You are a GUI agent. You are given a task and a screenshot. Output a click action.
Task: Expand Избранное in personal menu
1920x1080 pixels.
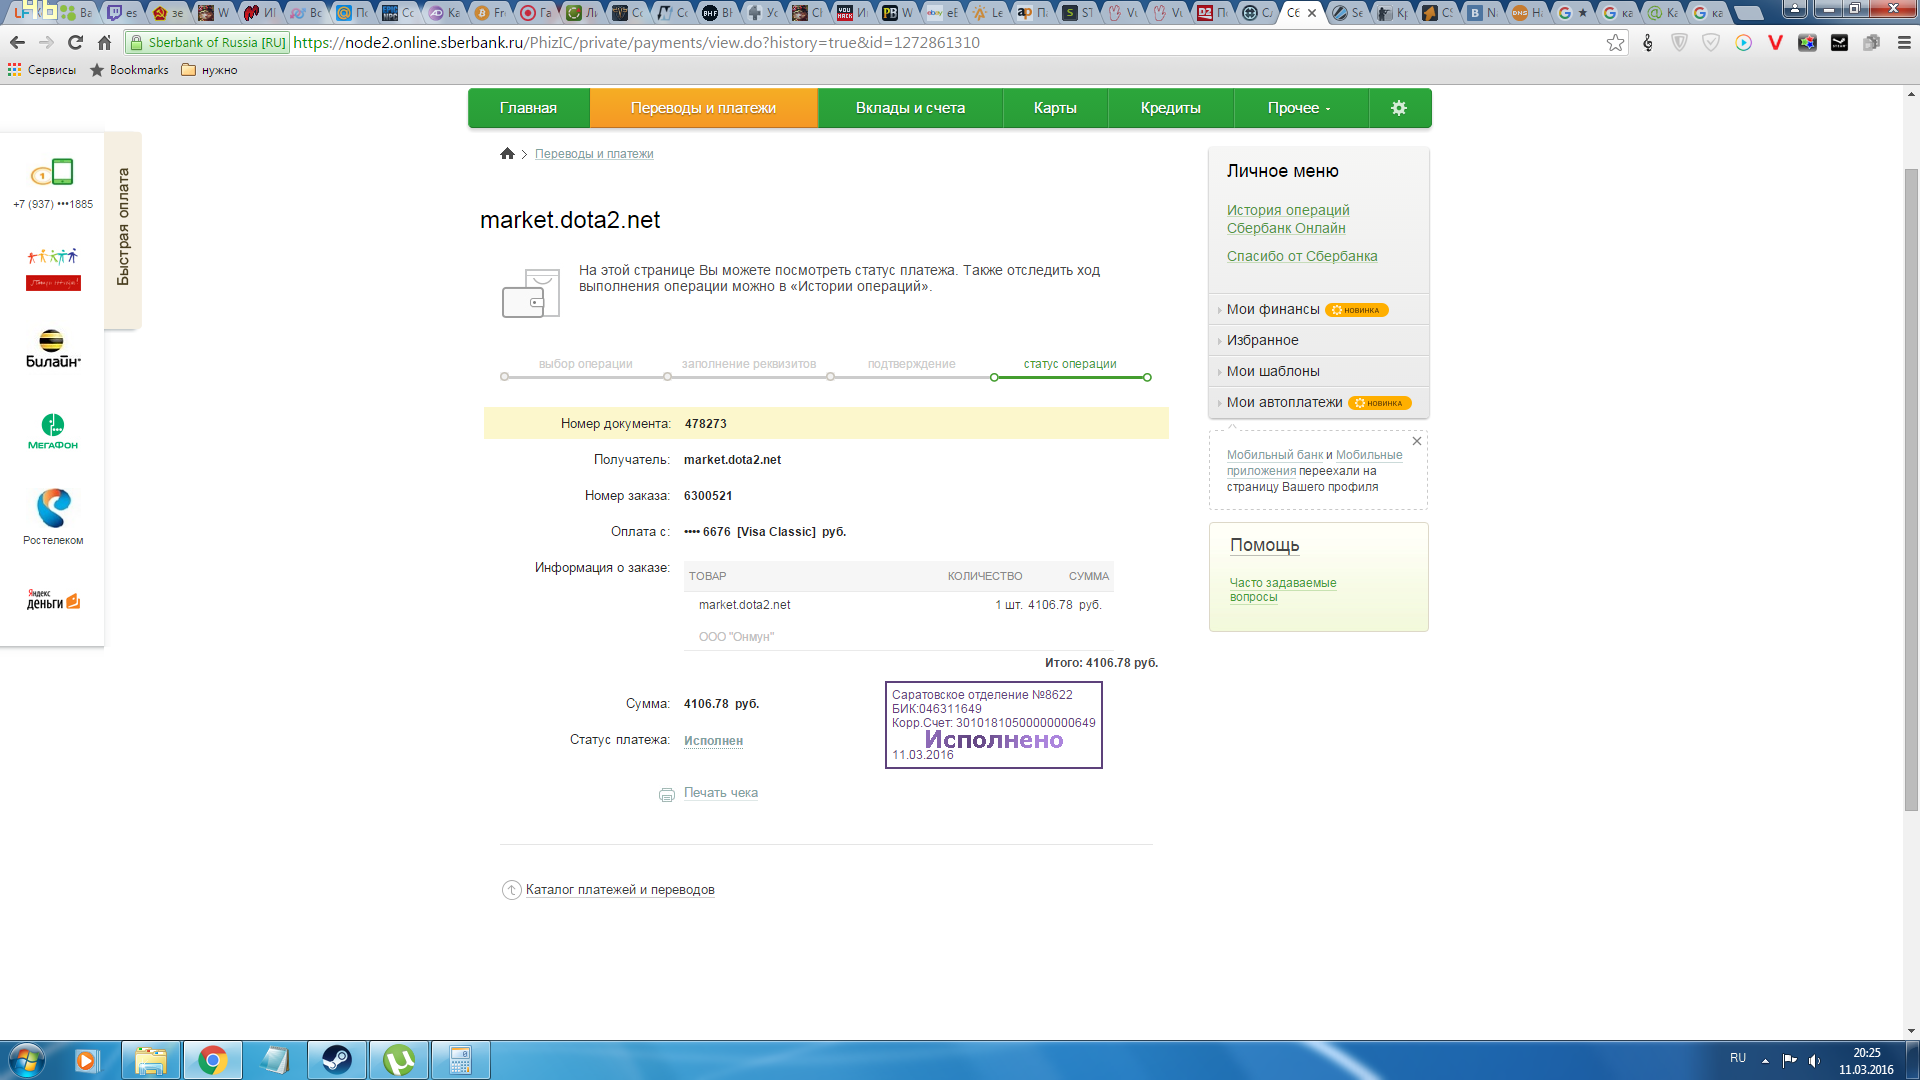pyautogui.click(x=1318, y=341)
